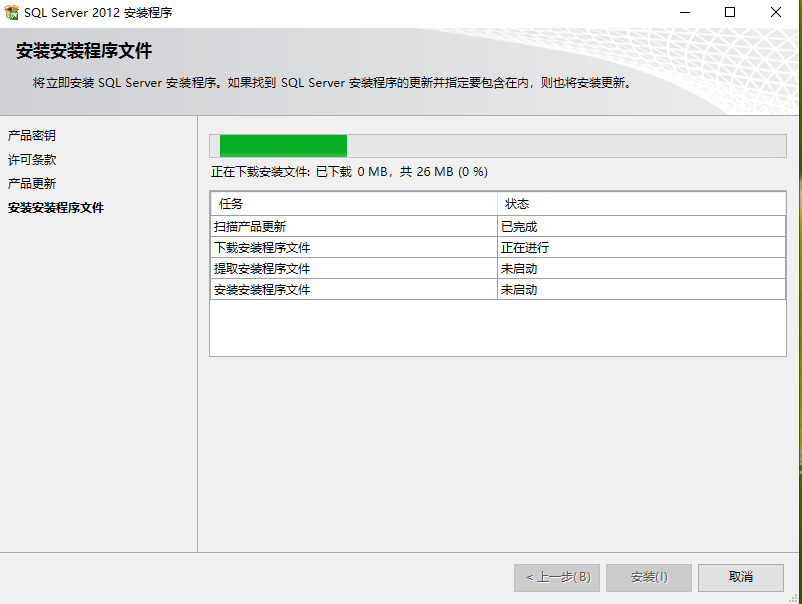Click the 安装安装程序文件 page heading
802x604 pixels.
(84, 51)
